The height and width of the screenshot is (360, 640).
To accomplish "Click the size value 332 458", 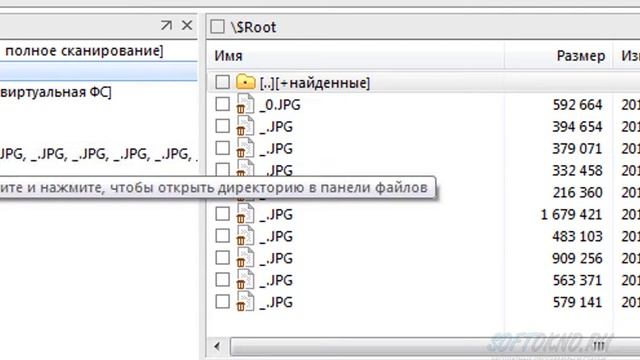I will (x=578, y=171).
